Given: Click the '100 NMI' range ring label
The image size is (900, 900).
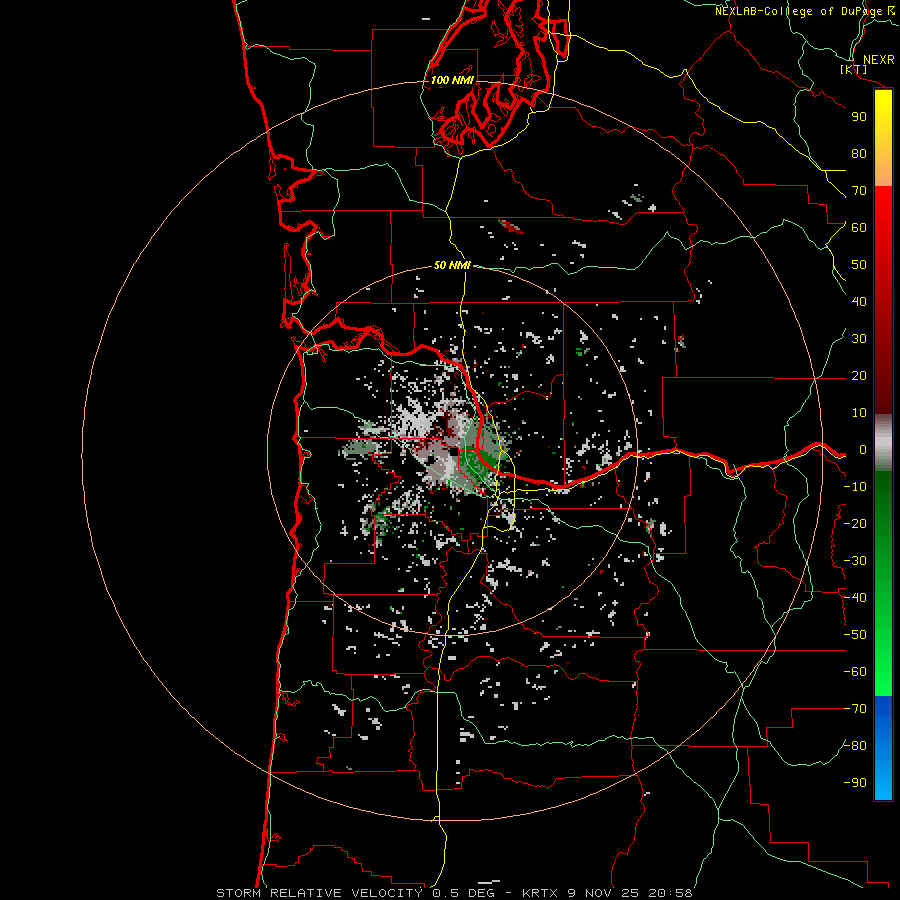Looking at the screenshot, I should click(452, 80).
